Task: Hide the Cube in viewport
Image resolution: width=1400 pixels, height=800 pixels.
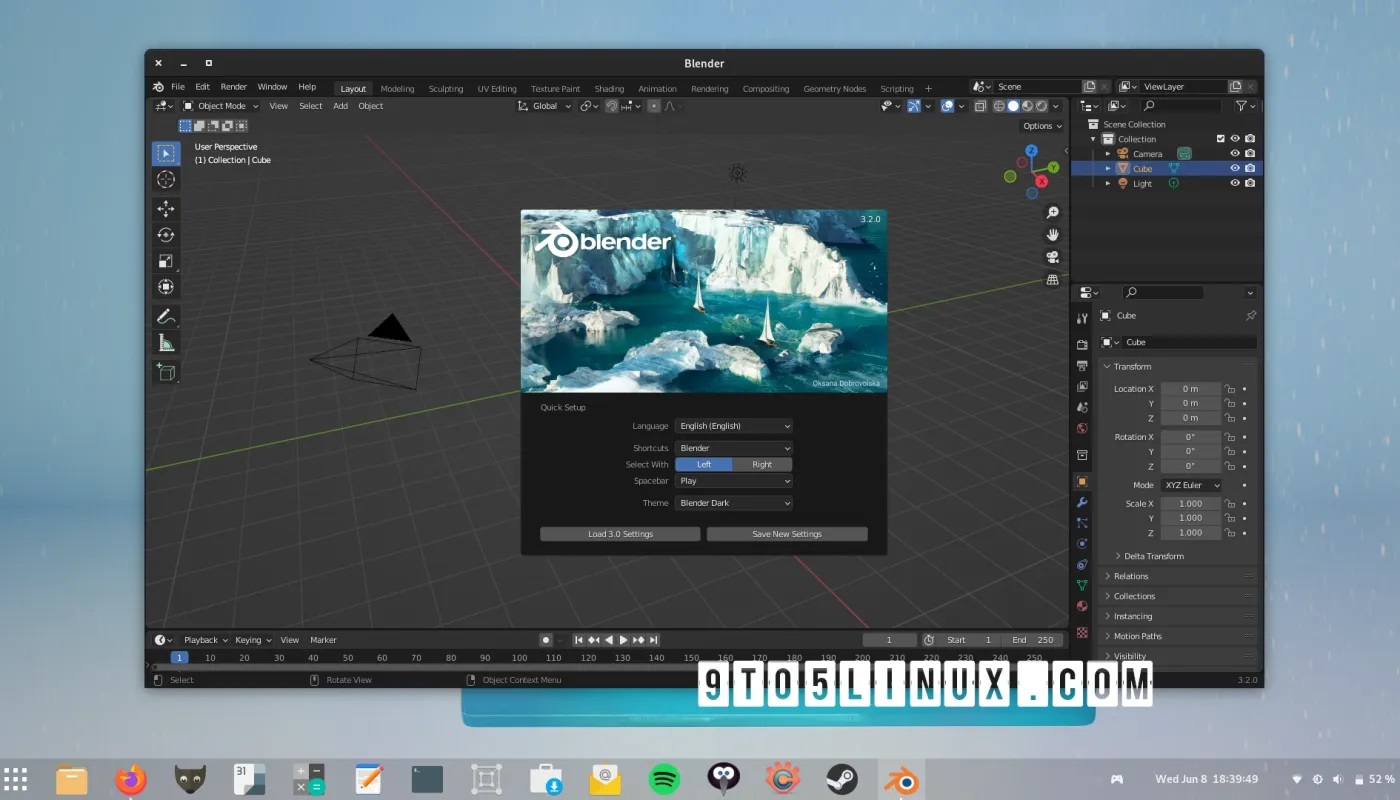Action: (x=1235, y=169)
